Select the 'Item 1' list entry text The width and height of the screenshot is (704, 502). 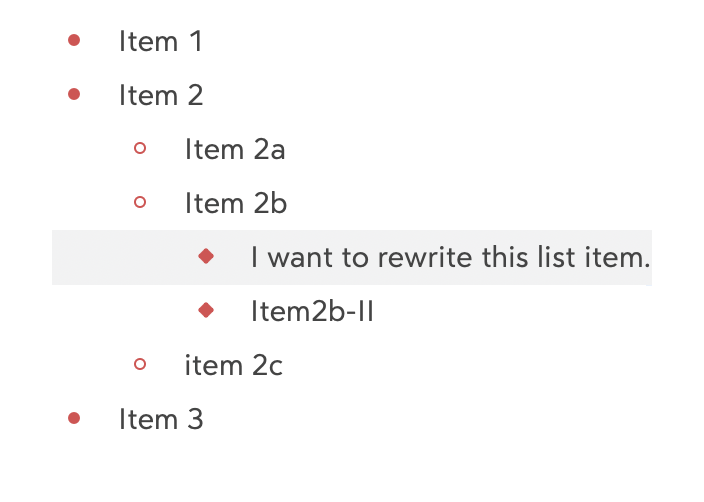point(160,42)
